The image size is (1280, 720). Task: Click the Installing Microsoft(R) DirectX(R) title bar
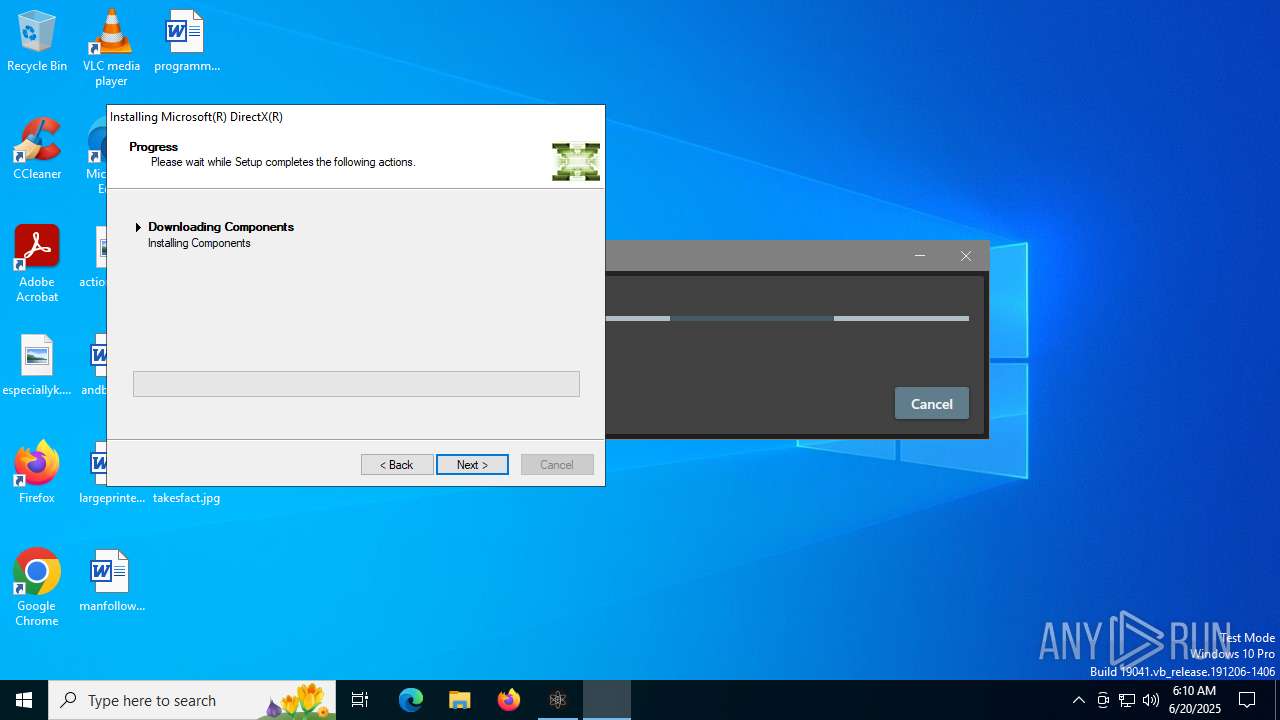pos(356,117)
